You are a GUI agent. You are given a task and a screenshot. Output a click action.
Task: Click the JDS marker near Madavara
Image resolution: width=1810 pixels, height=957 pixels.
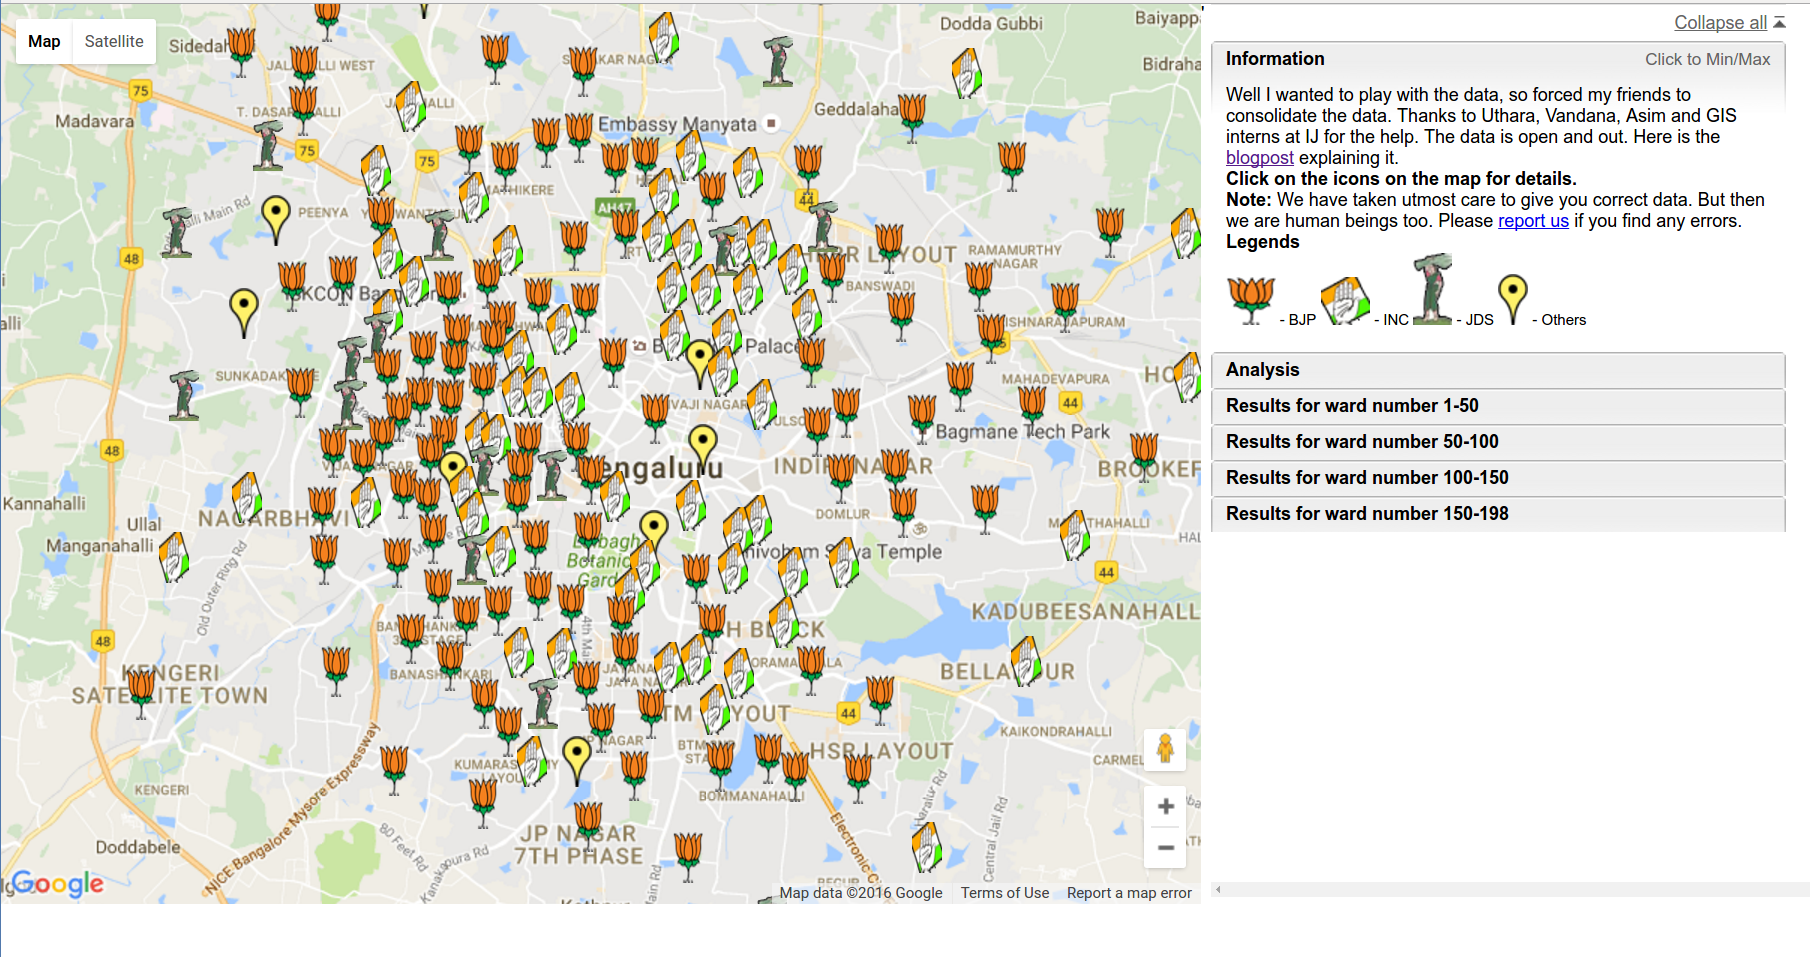pos(268,147)
